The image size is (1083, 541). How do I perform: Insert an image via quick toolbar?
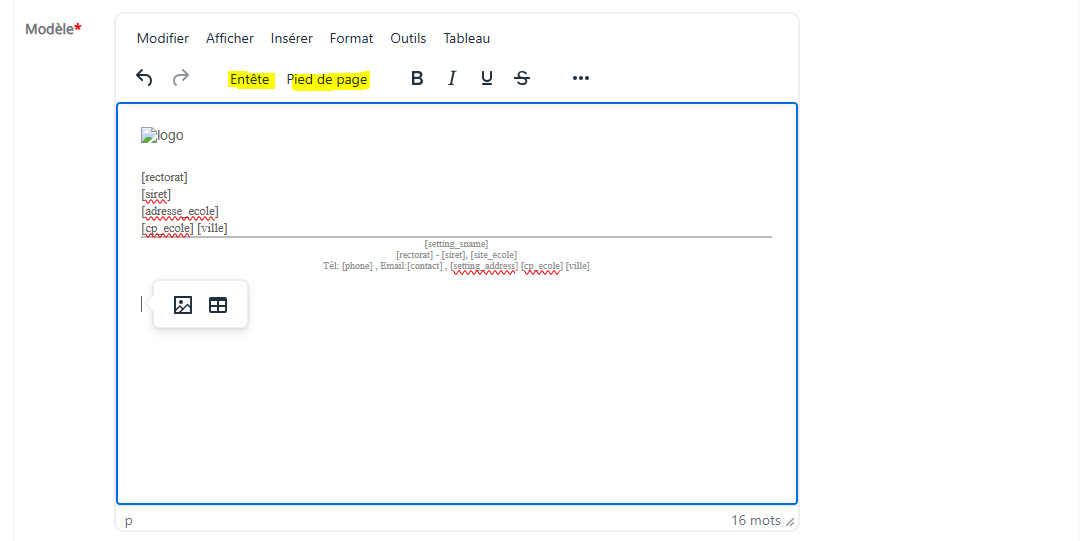pyautogui.click(x=183, y=305)
